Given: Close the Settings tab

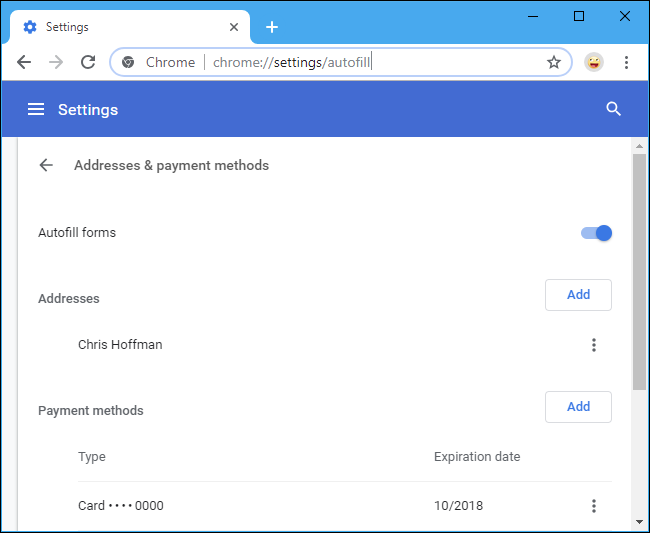Looking at the screenshot, I should [x=234, y=27].
